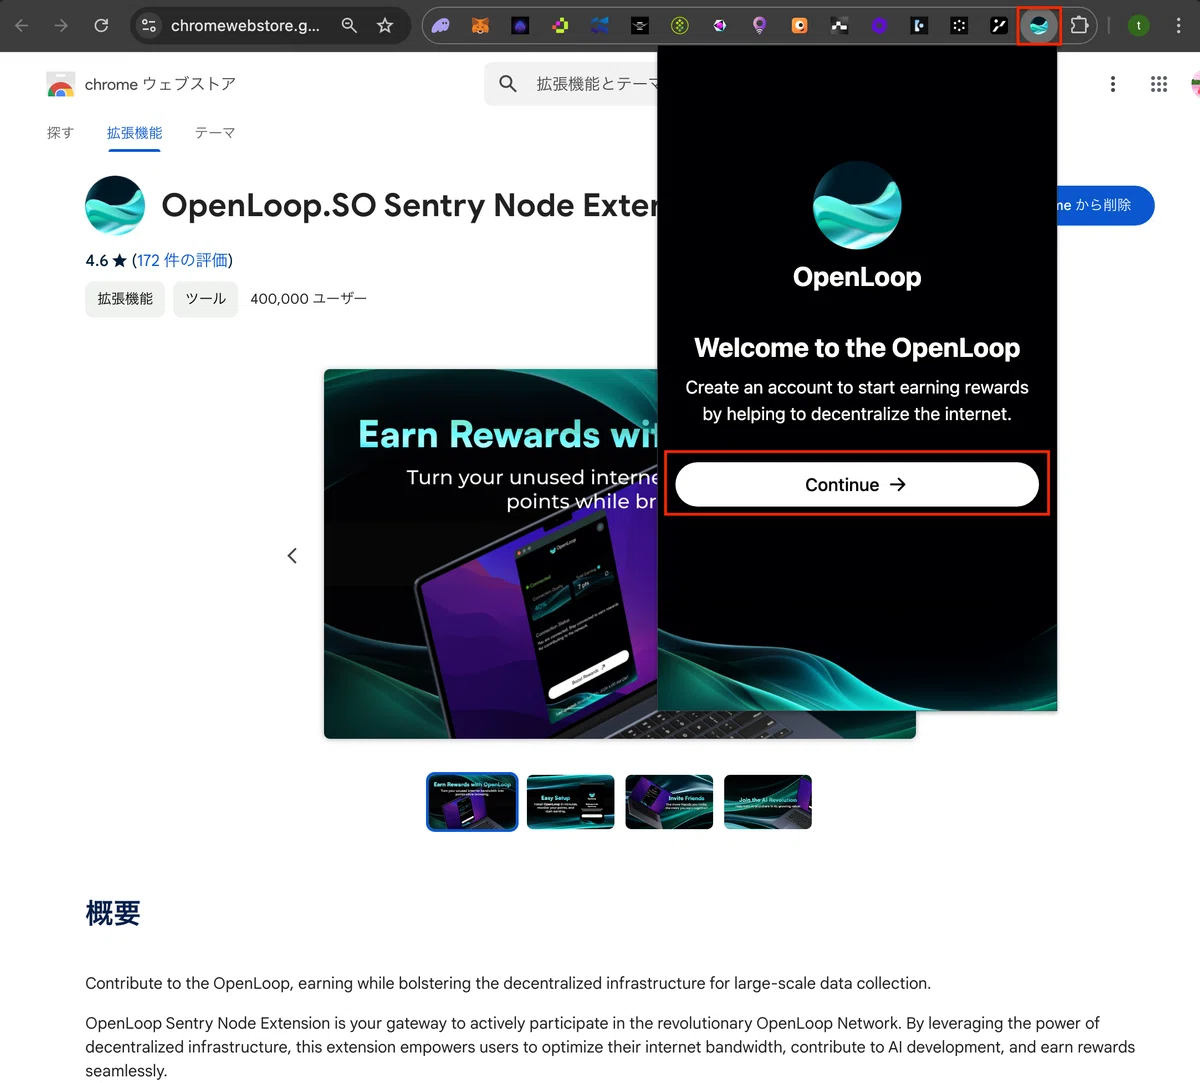Go back to previous page
The image size is (1200, 1083).
click(22, 26)
